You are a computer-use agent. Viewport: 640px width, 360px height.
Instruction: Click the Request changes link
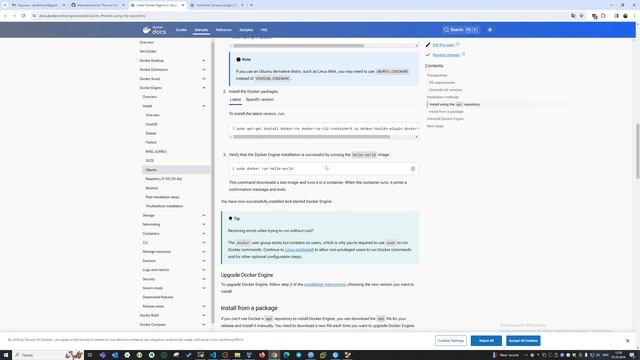(x=446, y=55)
